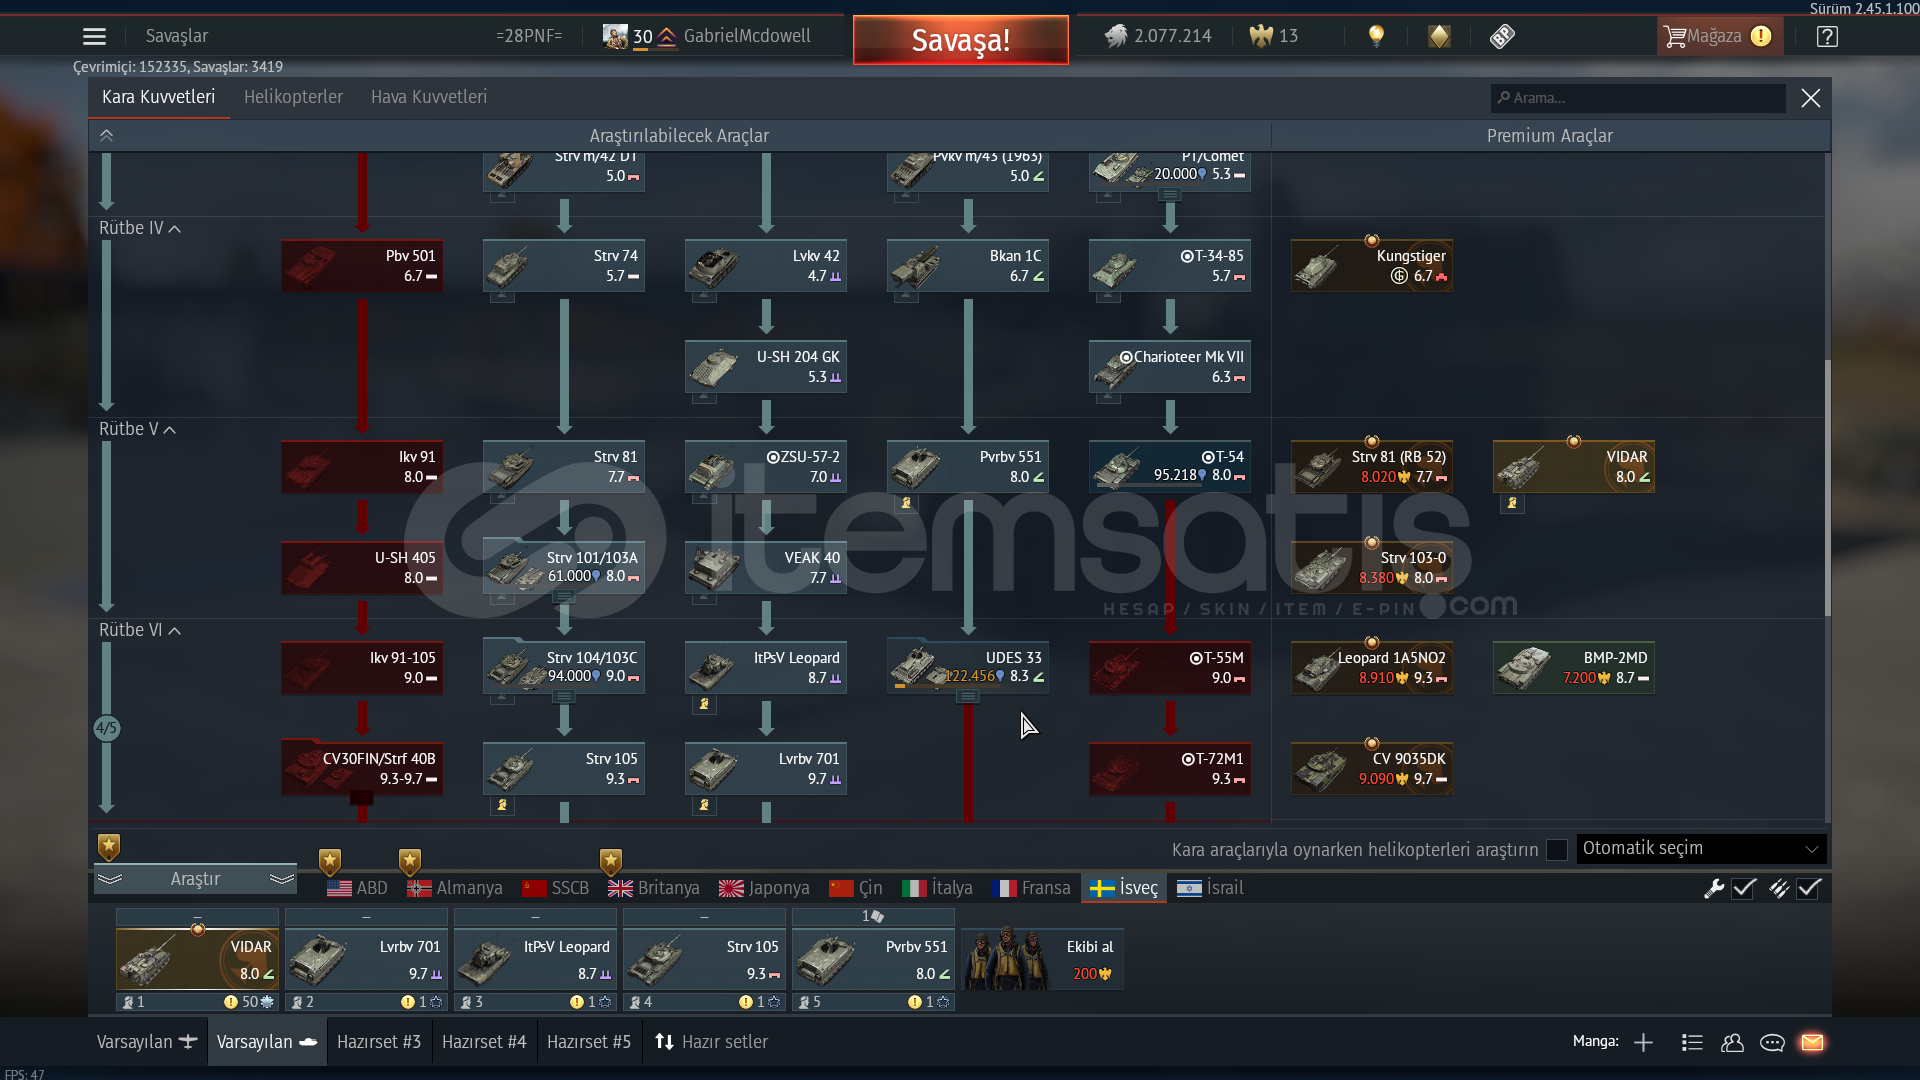
Task: Open the Otomatik seçim dropdown
Action: (1701, 849)
